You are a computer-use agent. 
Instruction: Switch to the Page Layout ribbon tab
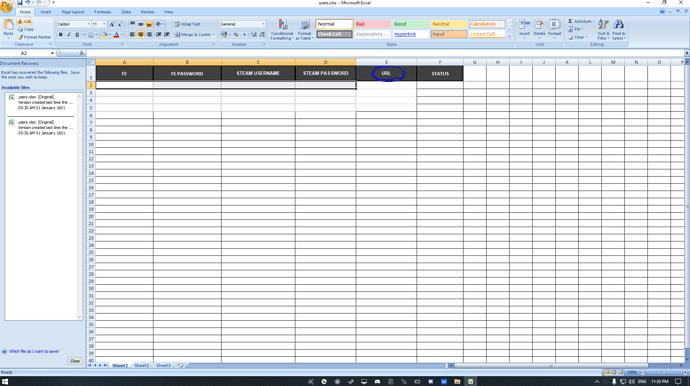click(x=73, y=12)
